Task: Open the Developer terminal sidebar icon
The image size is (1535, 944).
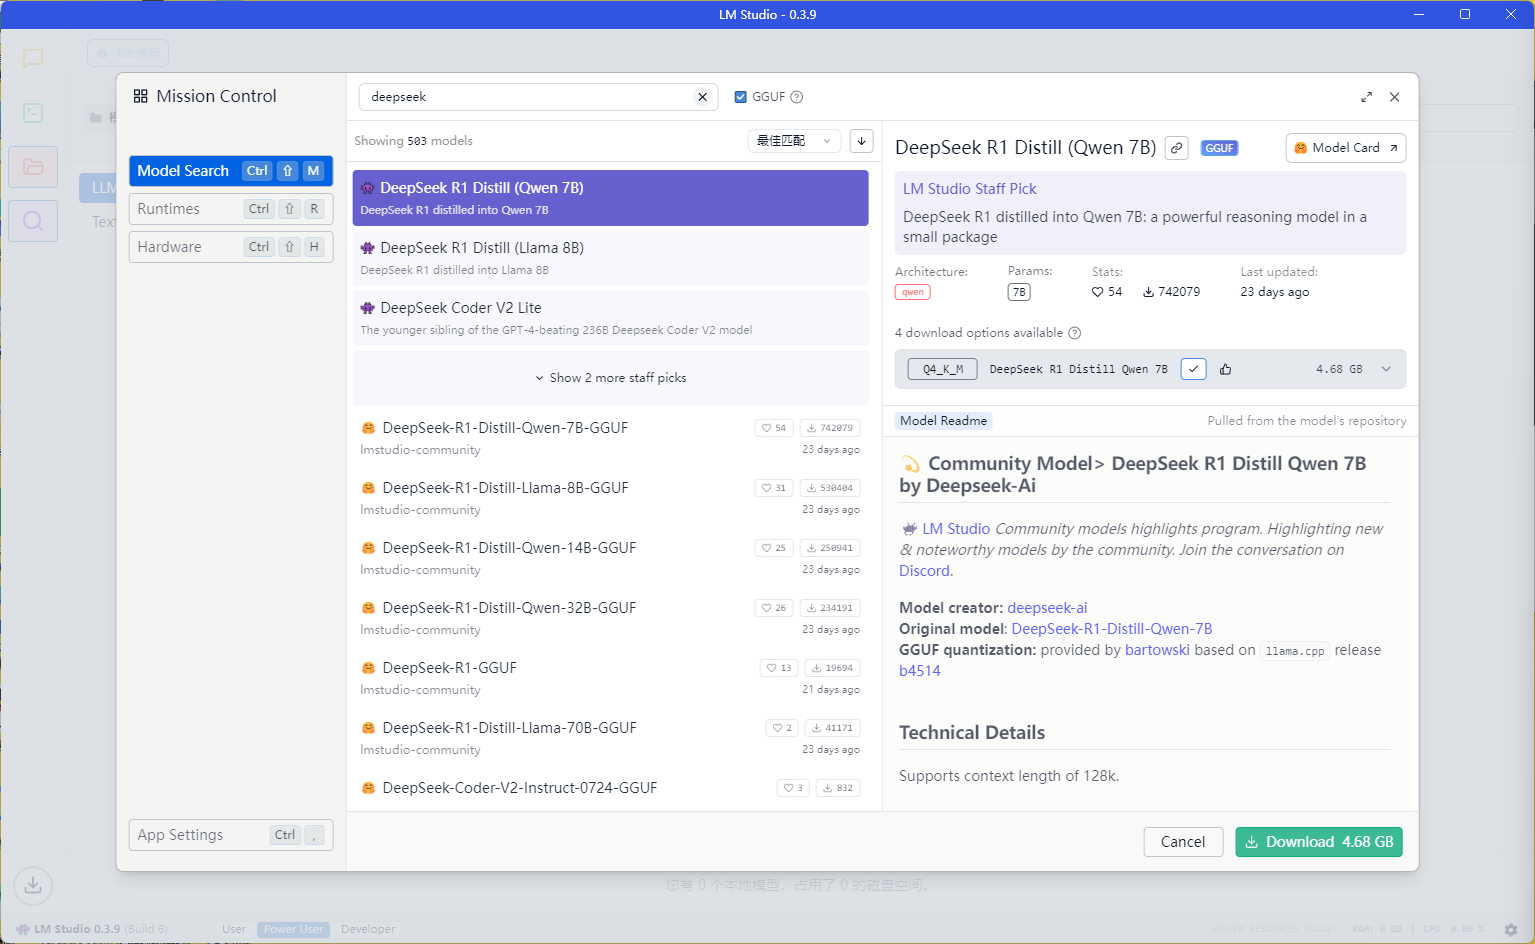Action: pyautogui.click(x=33, y=112)
